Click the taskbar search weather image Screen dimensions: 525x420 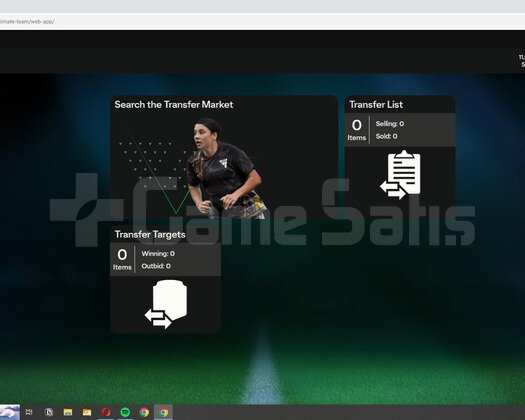coord(10,412)
